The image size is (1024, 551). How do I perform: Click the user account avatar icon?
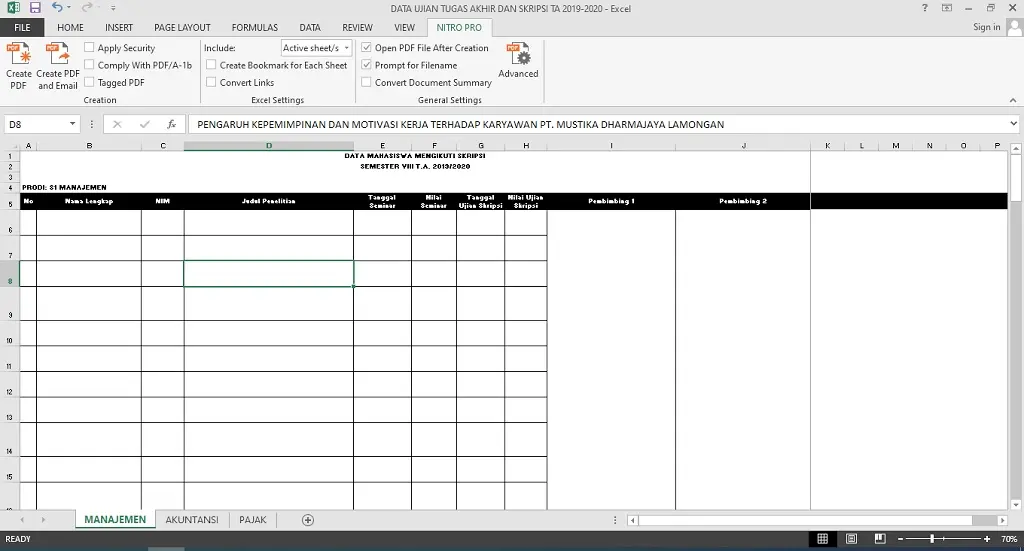(1014, 27)
